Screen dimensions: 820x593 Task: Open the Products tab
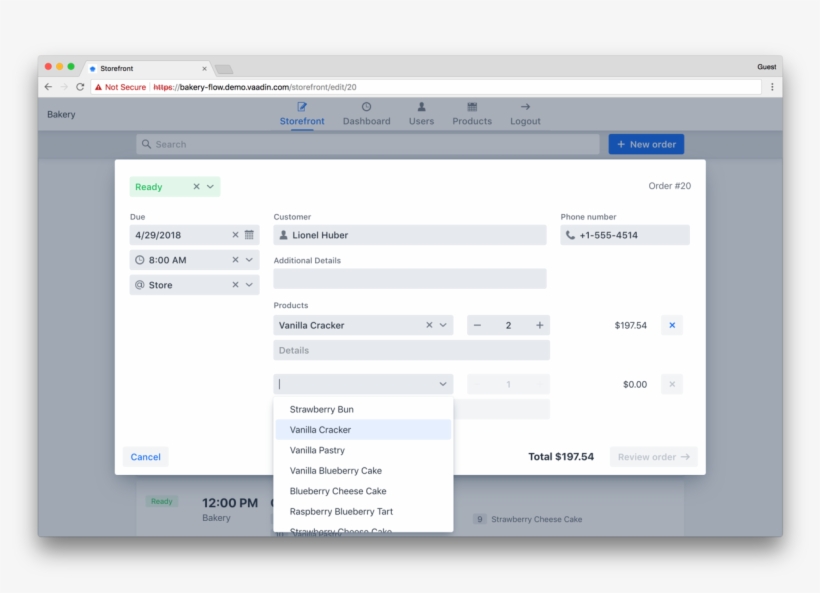[x=472, y=114]
